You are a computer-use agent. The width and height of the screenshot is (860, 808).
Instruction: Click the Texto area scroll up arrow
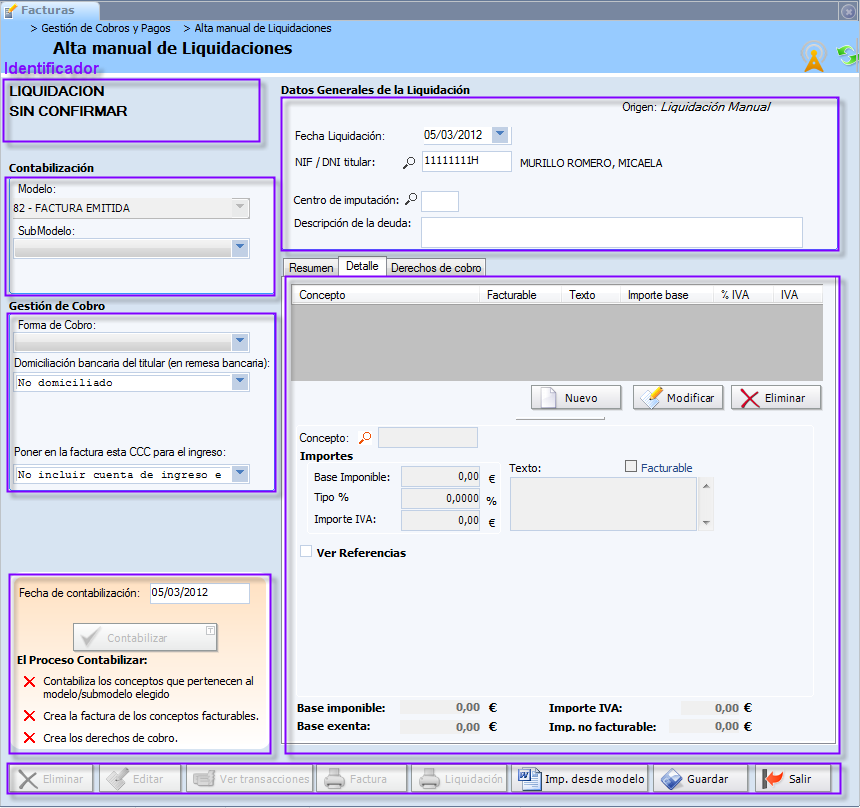(x=706, y=486)
